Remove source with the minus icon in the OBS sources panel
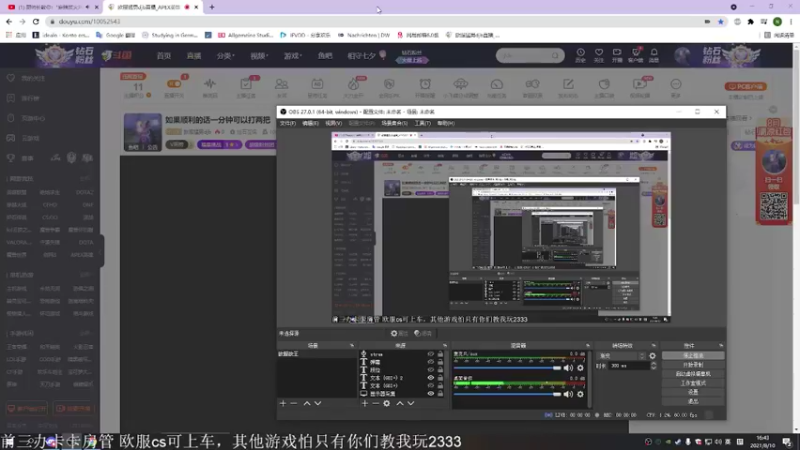Viewport: 800px width, 450px height. pyautogui.click(x=376, y=403)
